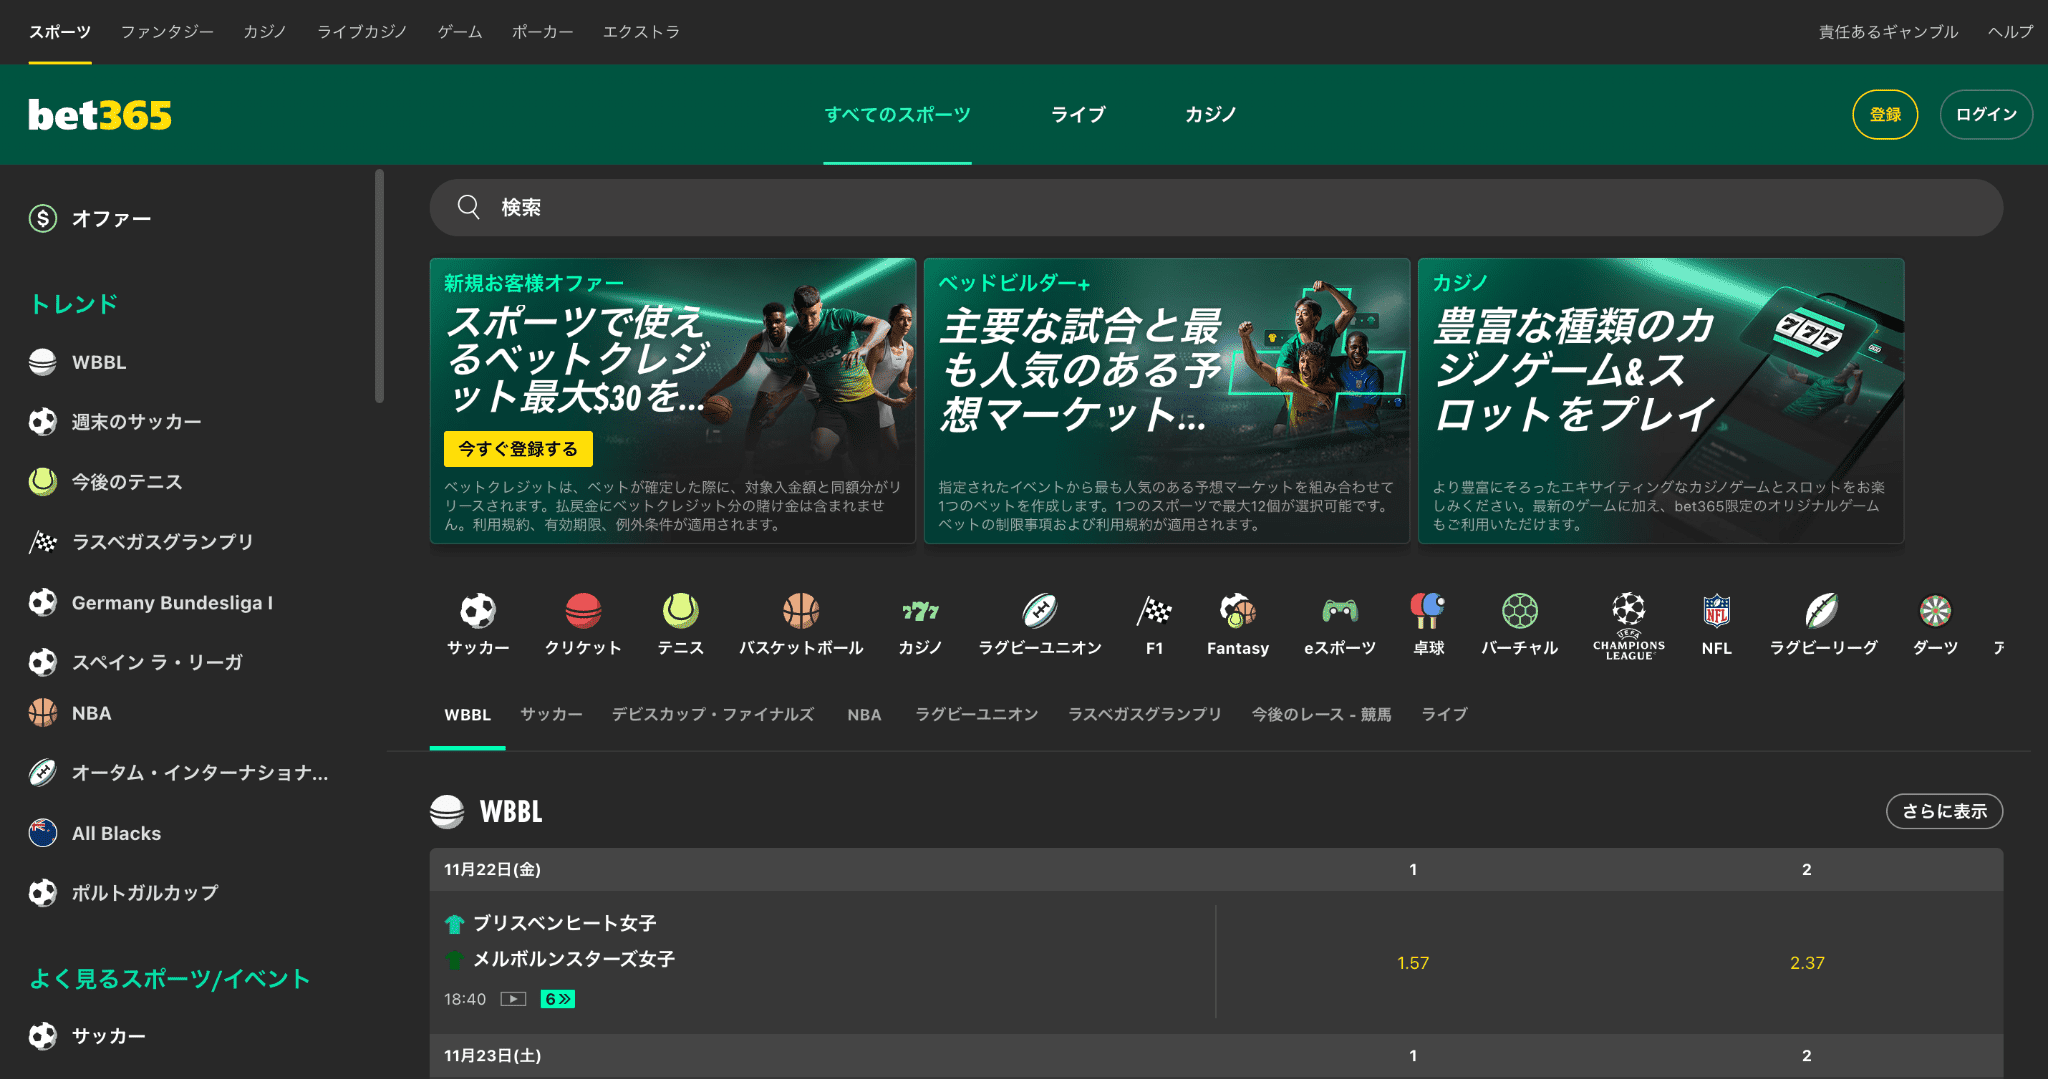
Task: Open the ベッドビルダー+ promo banner
Action: [x=1167, y=401]
